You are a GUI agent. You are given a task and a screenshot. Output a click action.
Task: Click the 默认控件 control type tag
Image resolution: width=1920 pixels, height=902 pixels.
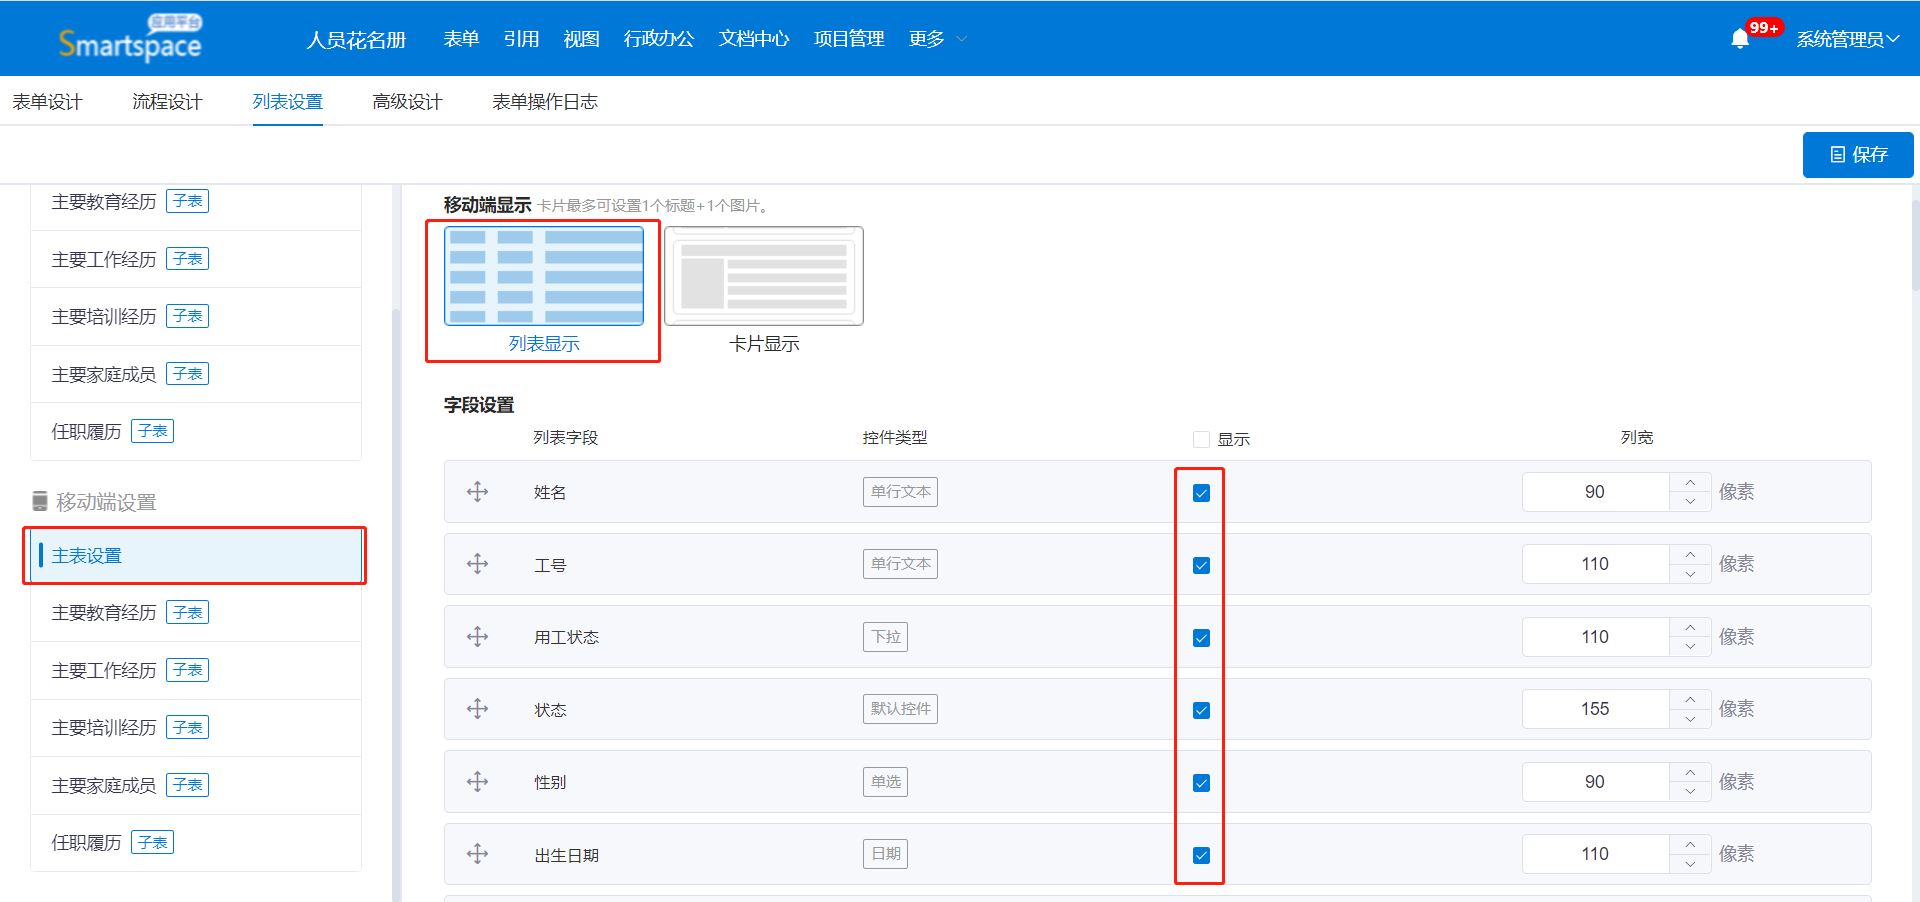[x=900, y=709]
